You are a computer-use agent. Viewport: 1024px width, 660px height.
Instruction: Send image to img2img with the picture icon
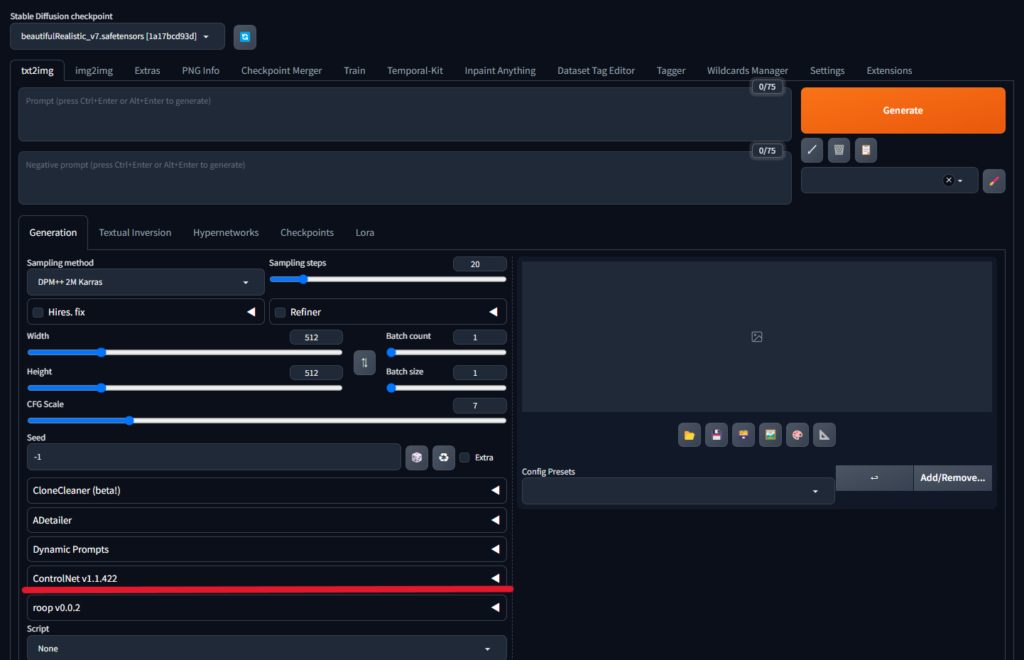(x=771, y=435)
